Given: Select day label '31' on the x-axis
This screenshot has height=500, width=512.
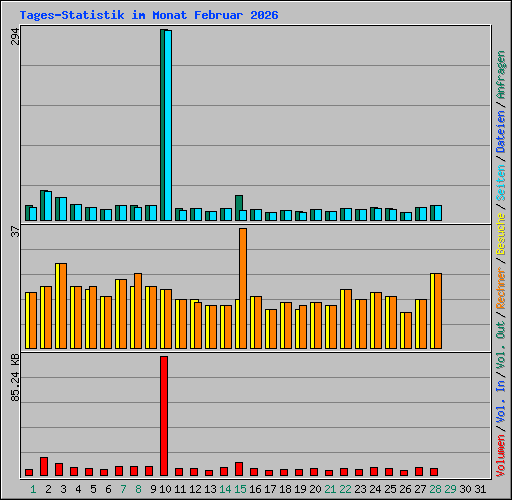Looking at the screenshot, I should pos(480,489).
